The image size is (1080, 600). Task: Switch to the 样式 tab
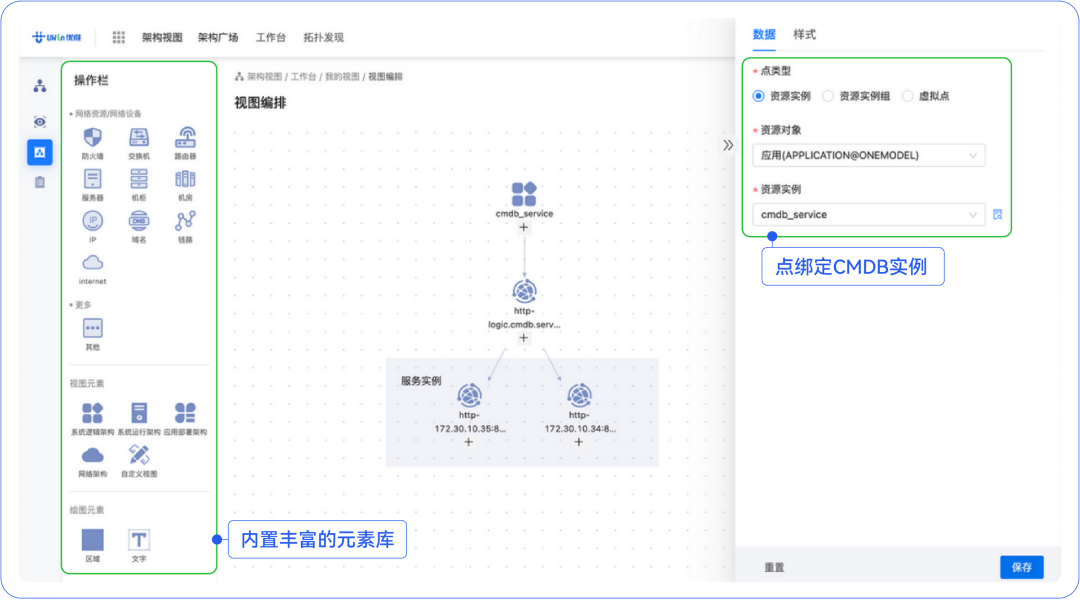pyautogui.click(x=804, y=34)
